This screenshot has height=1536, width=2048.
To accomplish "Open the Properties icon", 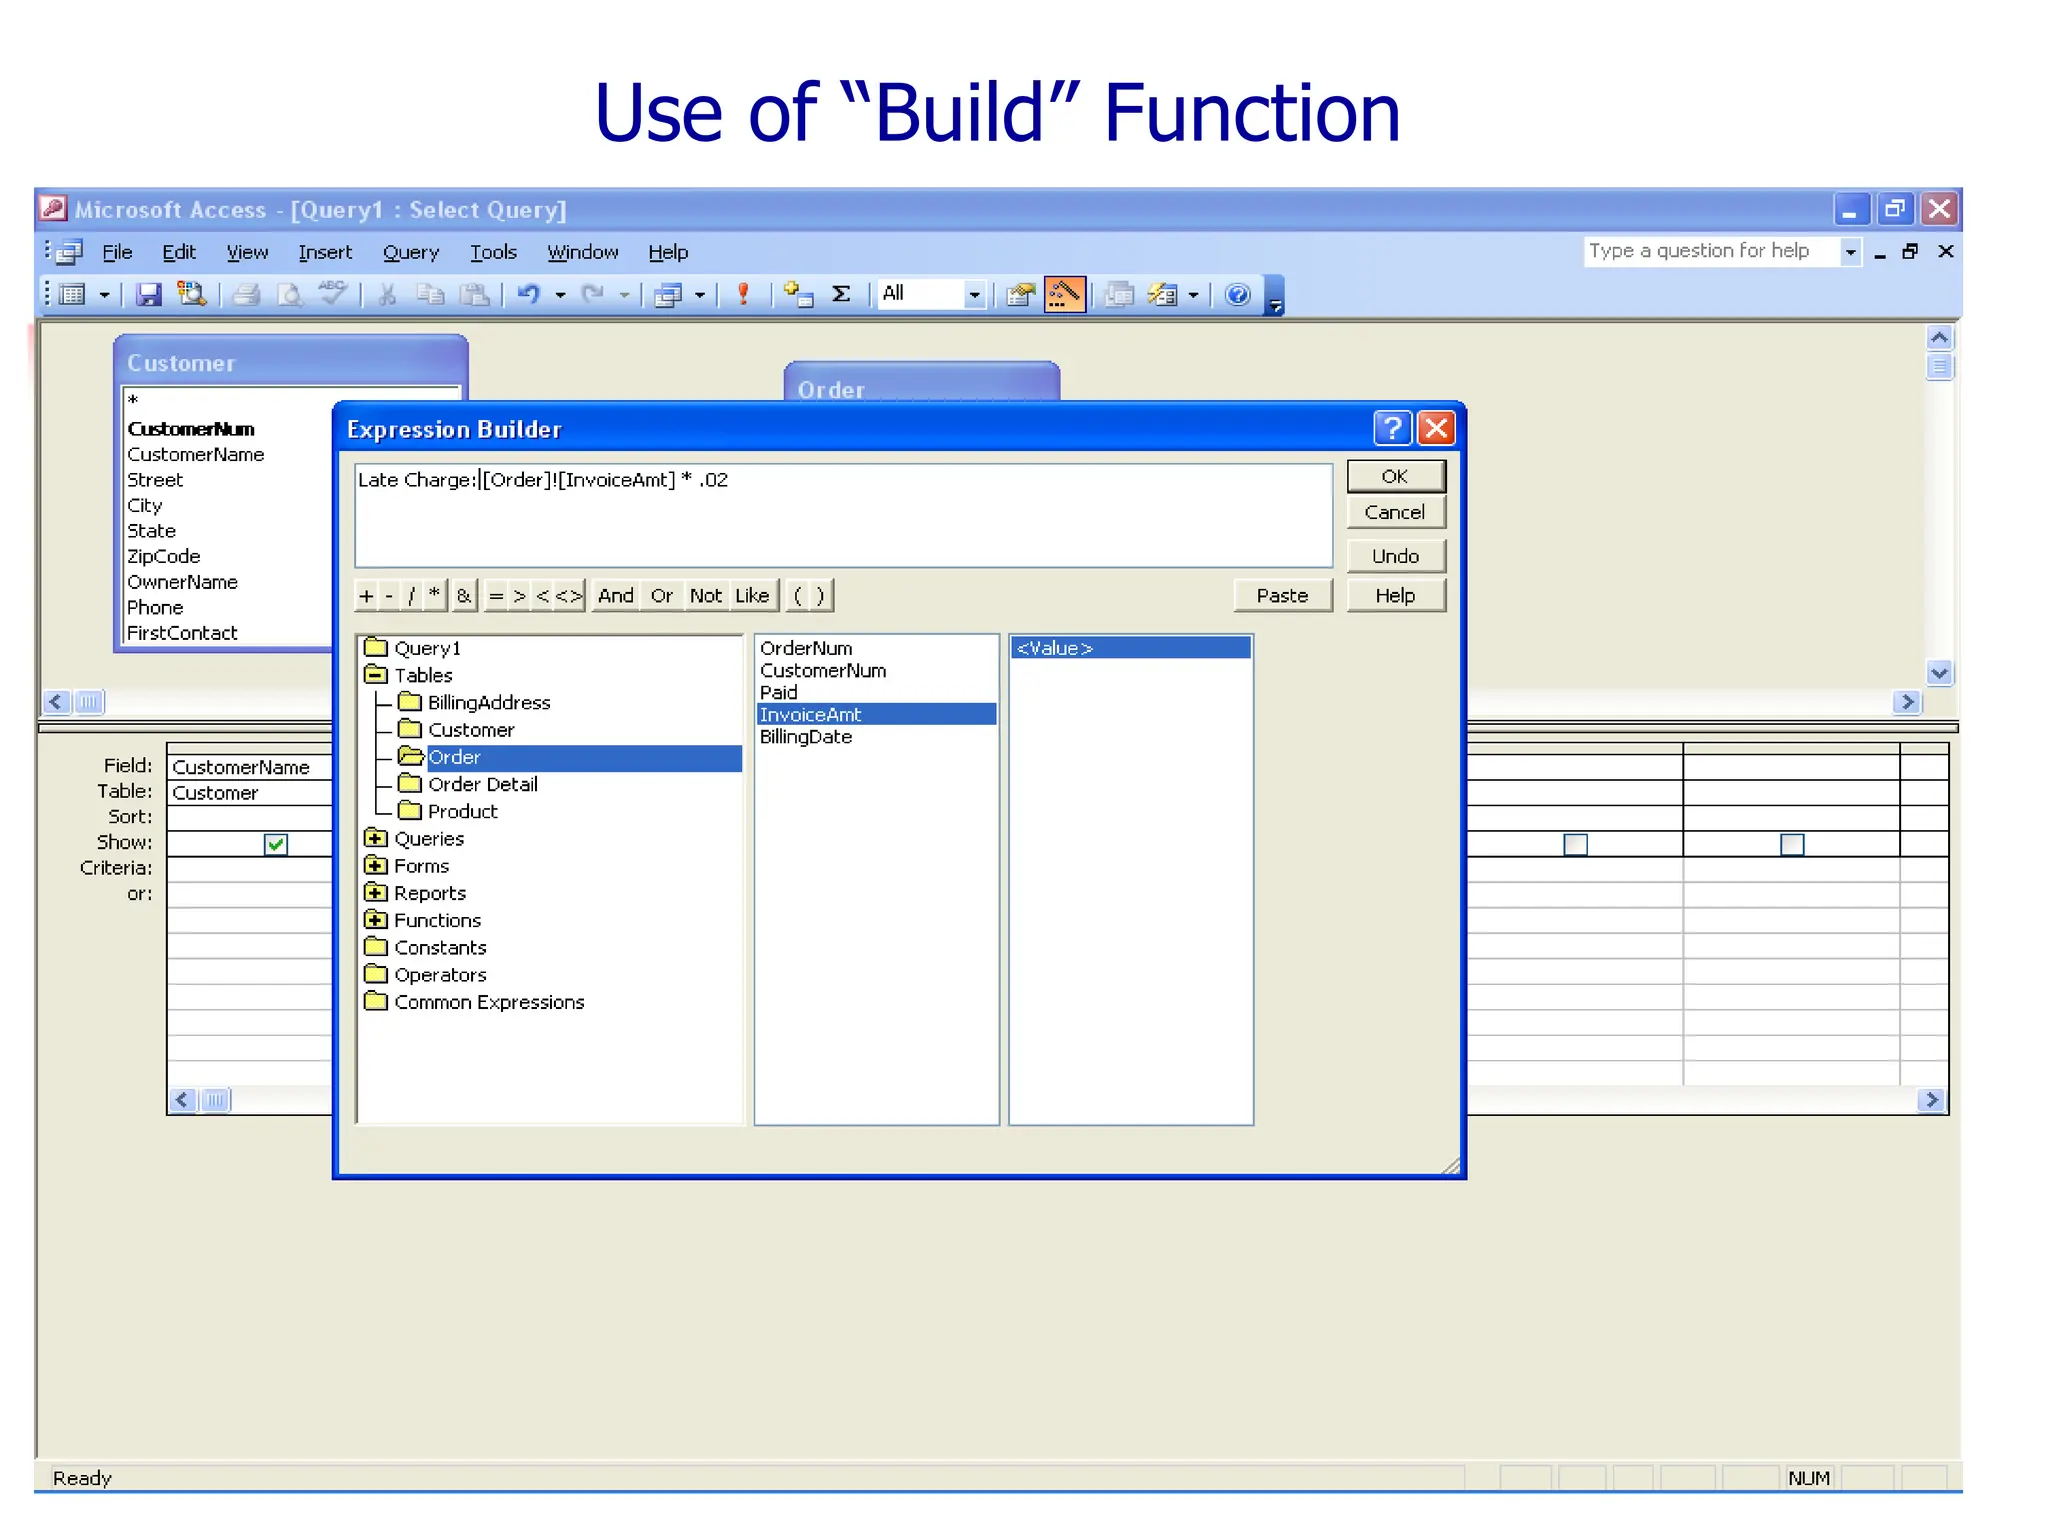I will coord(1020,294).
